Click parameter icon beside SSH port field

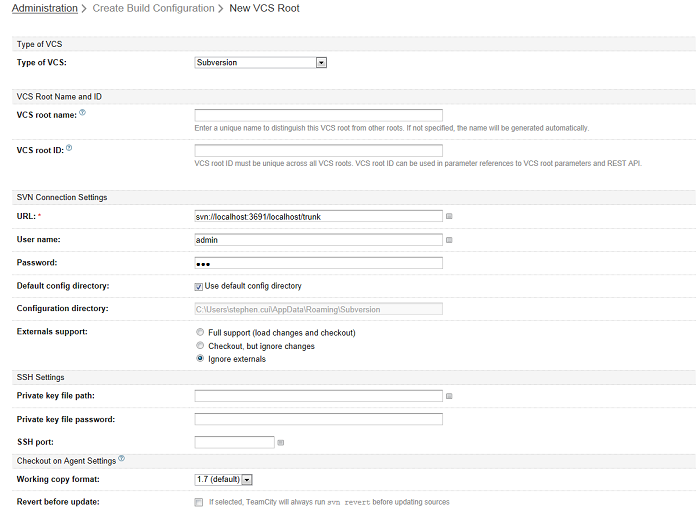point(281,442)
